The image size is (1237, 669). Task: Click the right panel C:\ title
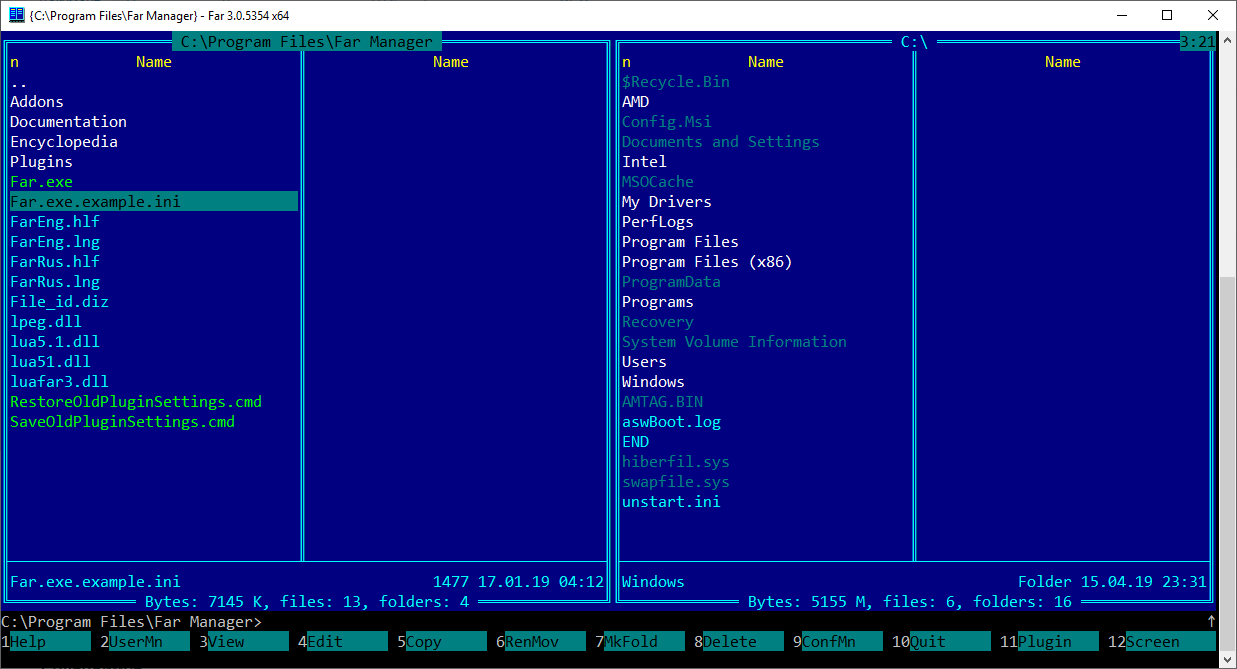coord(915,42)
